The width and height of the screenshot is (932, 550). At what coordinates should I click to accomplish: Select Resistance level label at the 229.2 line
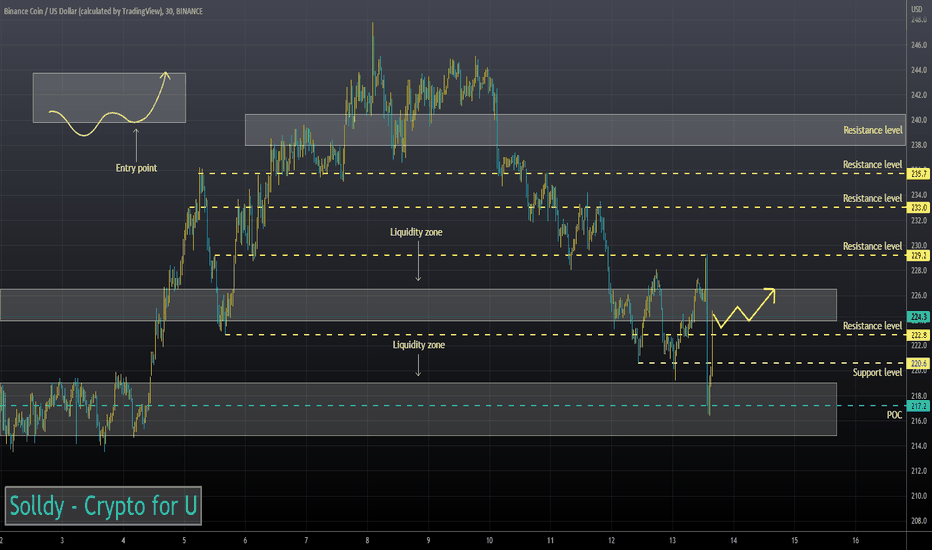tap(873, 246)
